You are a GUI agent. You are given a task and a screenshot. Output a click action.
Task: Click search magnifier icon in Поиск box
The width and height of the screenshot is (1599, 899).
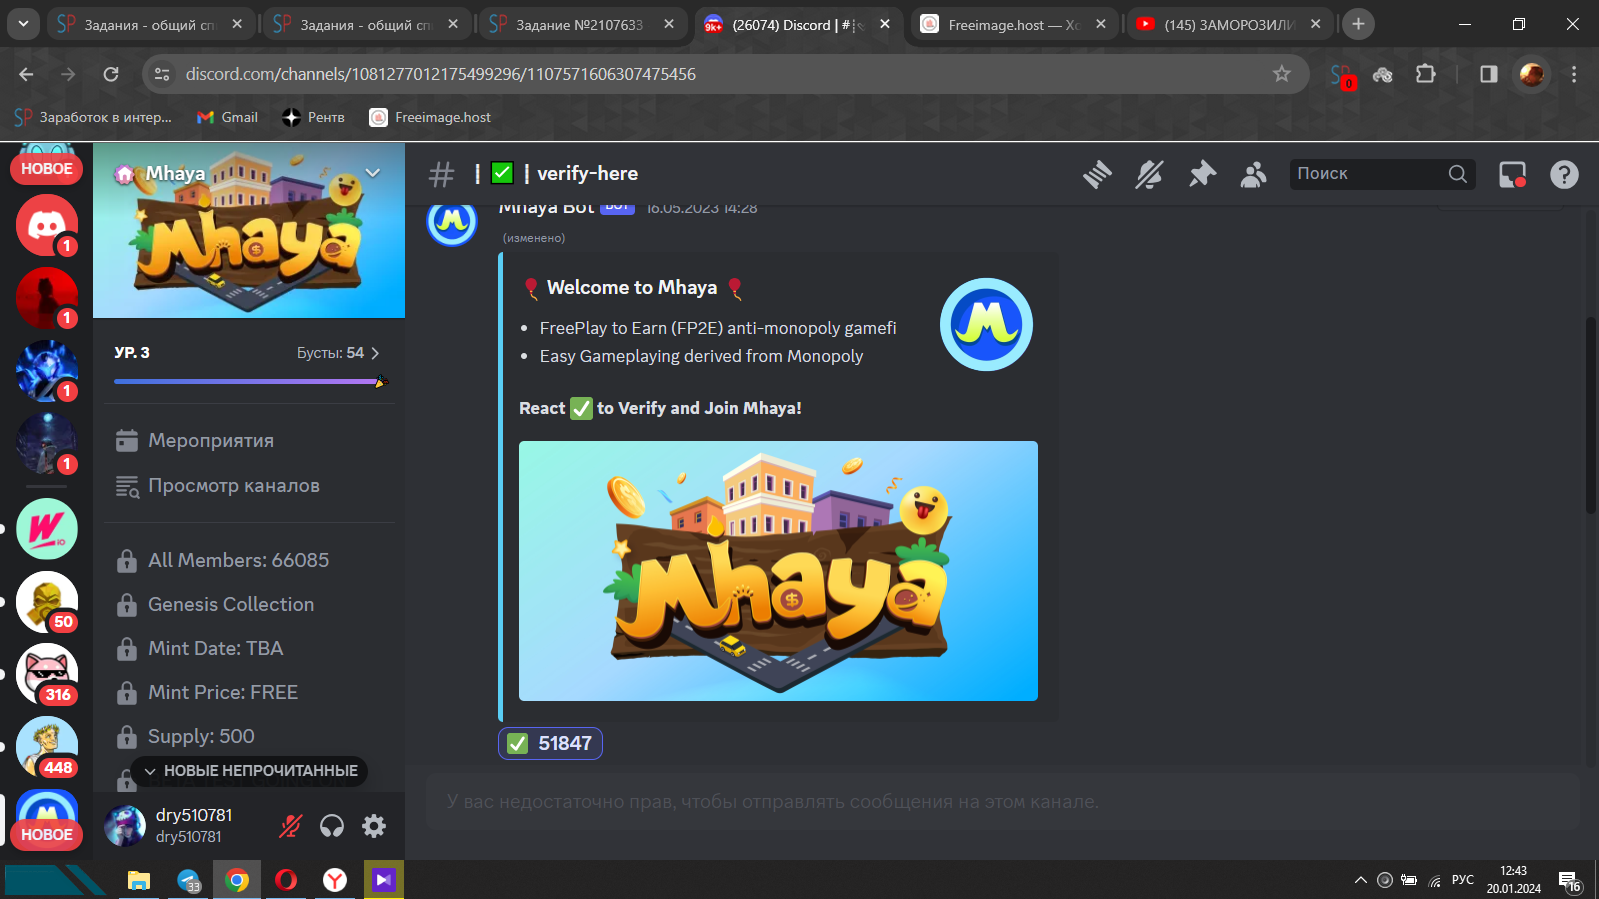[1458, 174]
